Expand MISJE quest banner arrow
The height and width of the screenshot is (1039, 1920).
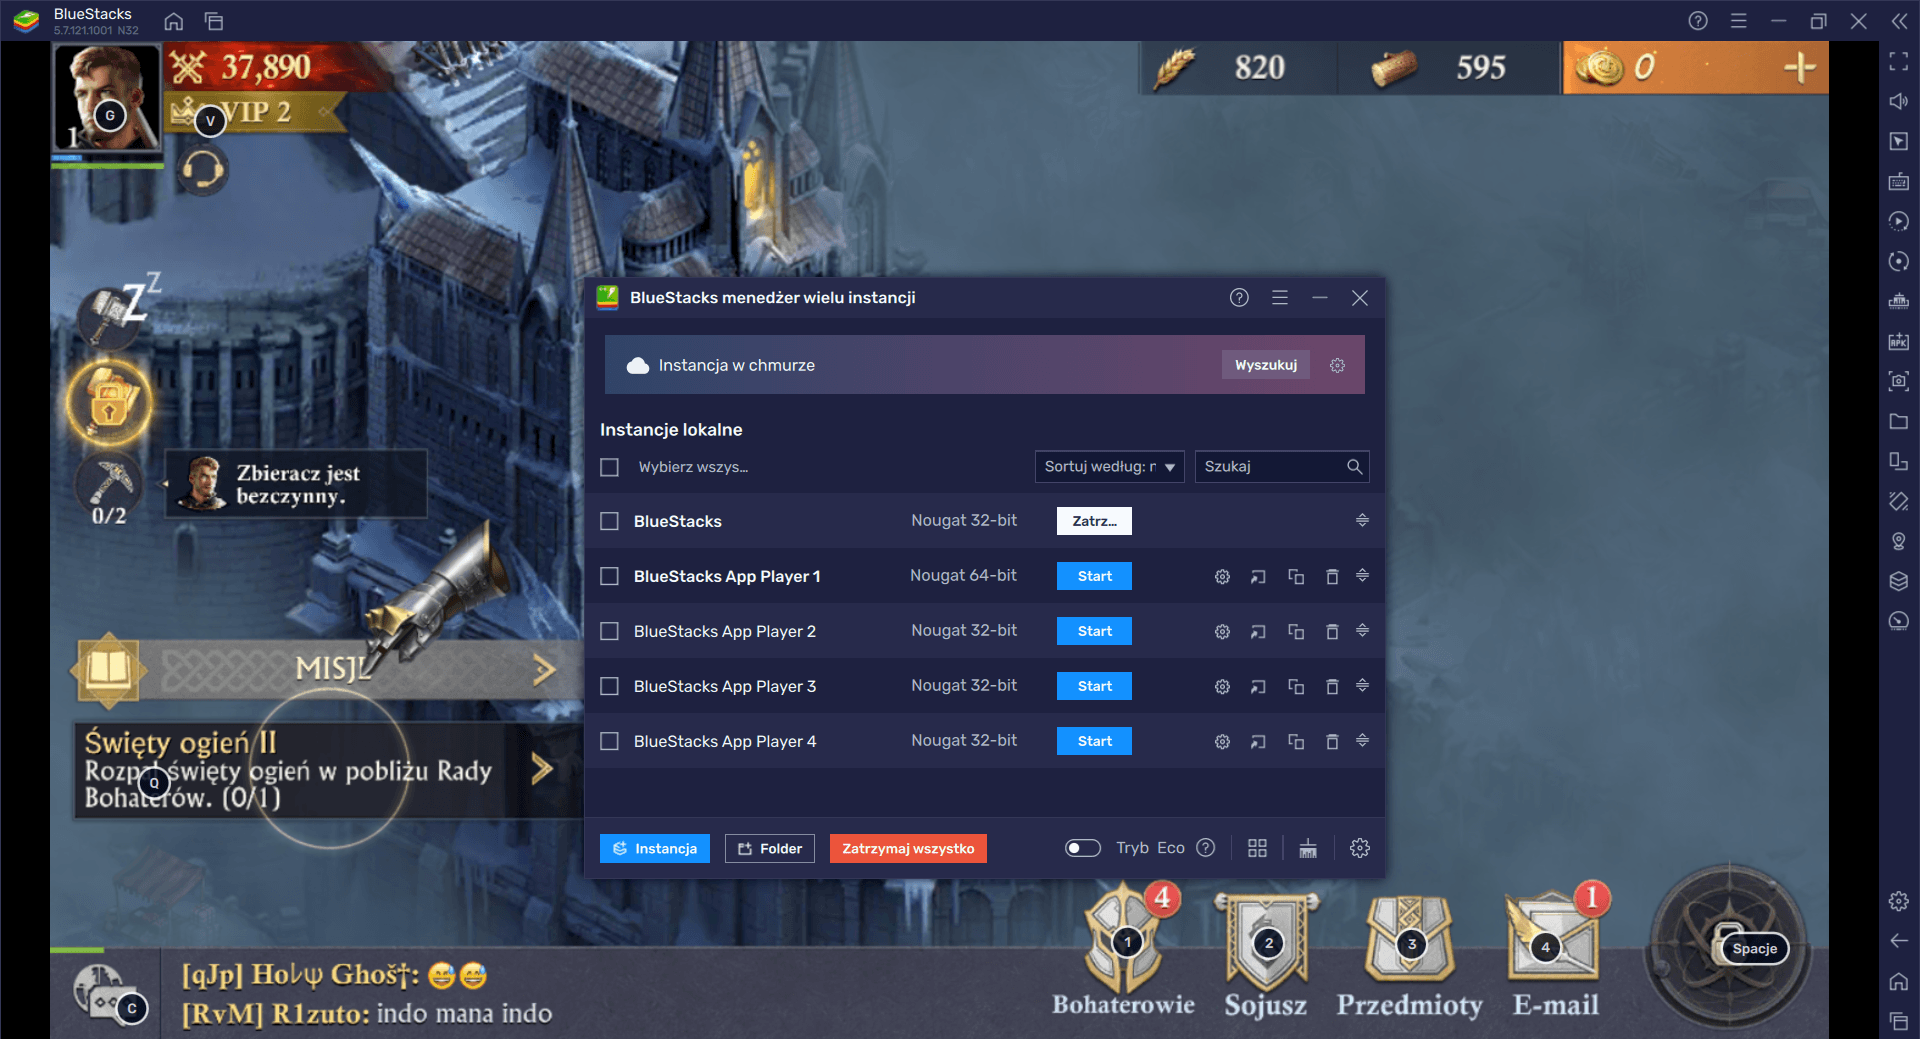543,669
